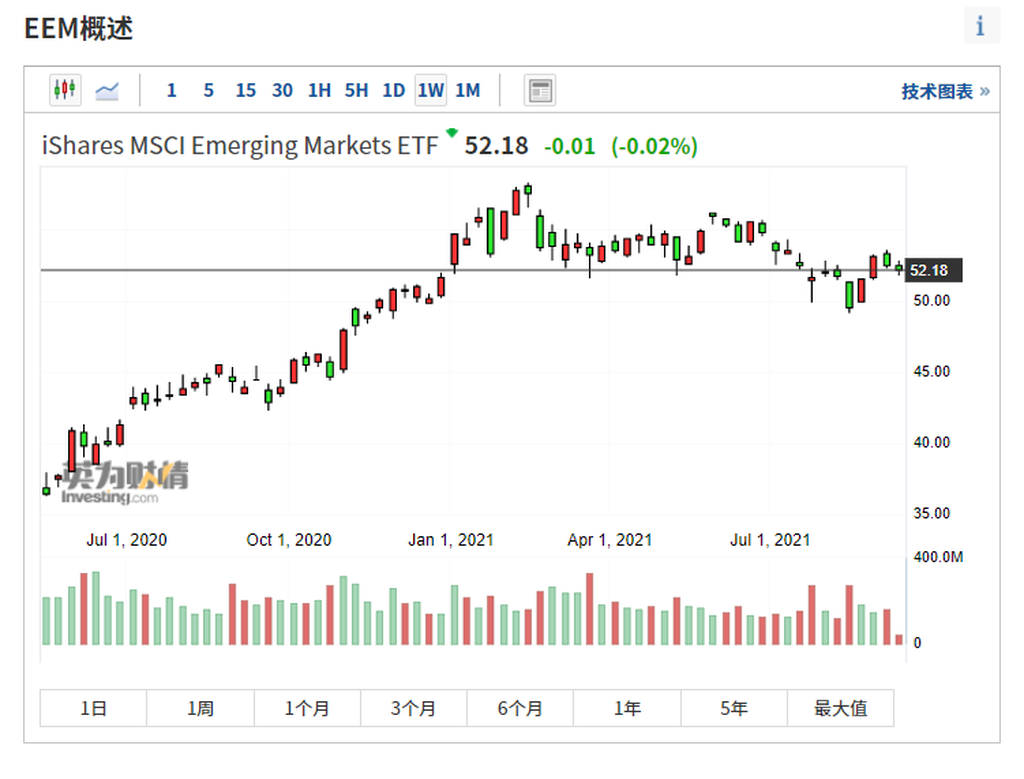Image resolution: width=1024 pixels, height=779 pixels.
Task: Click the EEM概述 heading
Action: tap(78, 29)
